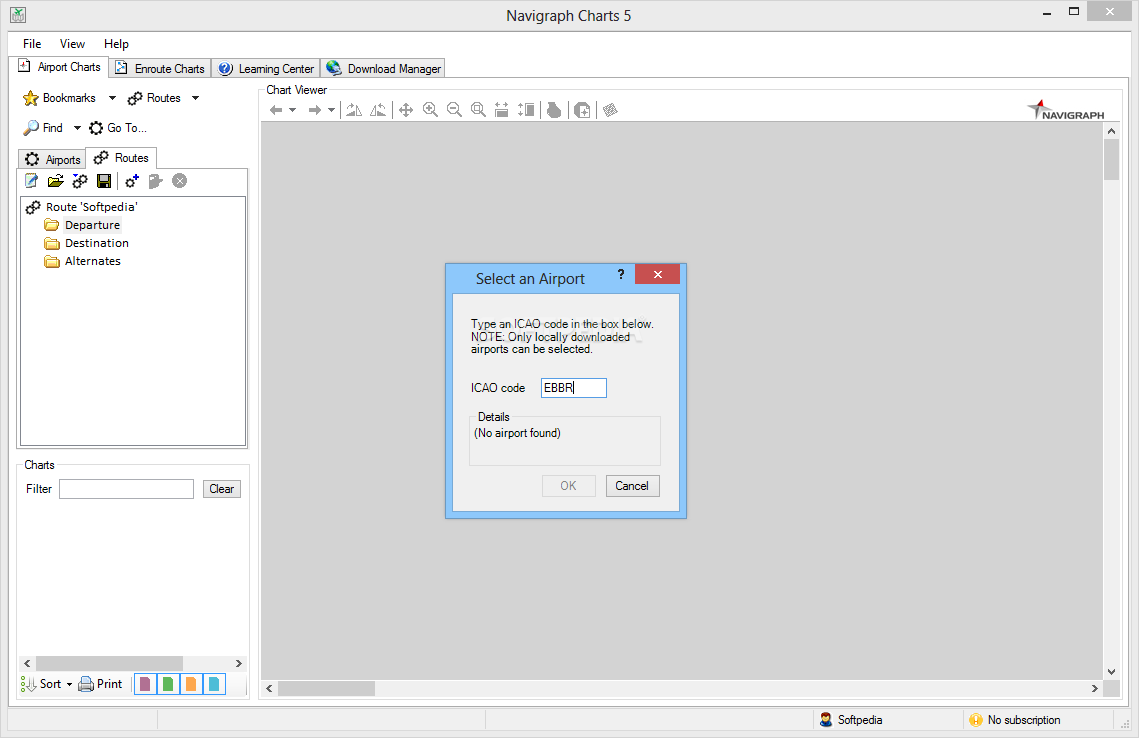Open the Help menu
The width and height of the screenshot is (1139, 738).
click(x=116, y=44)
